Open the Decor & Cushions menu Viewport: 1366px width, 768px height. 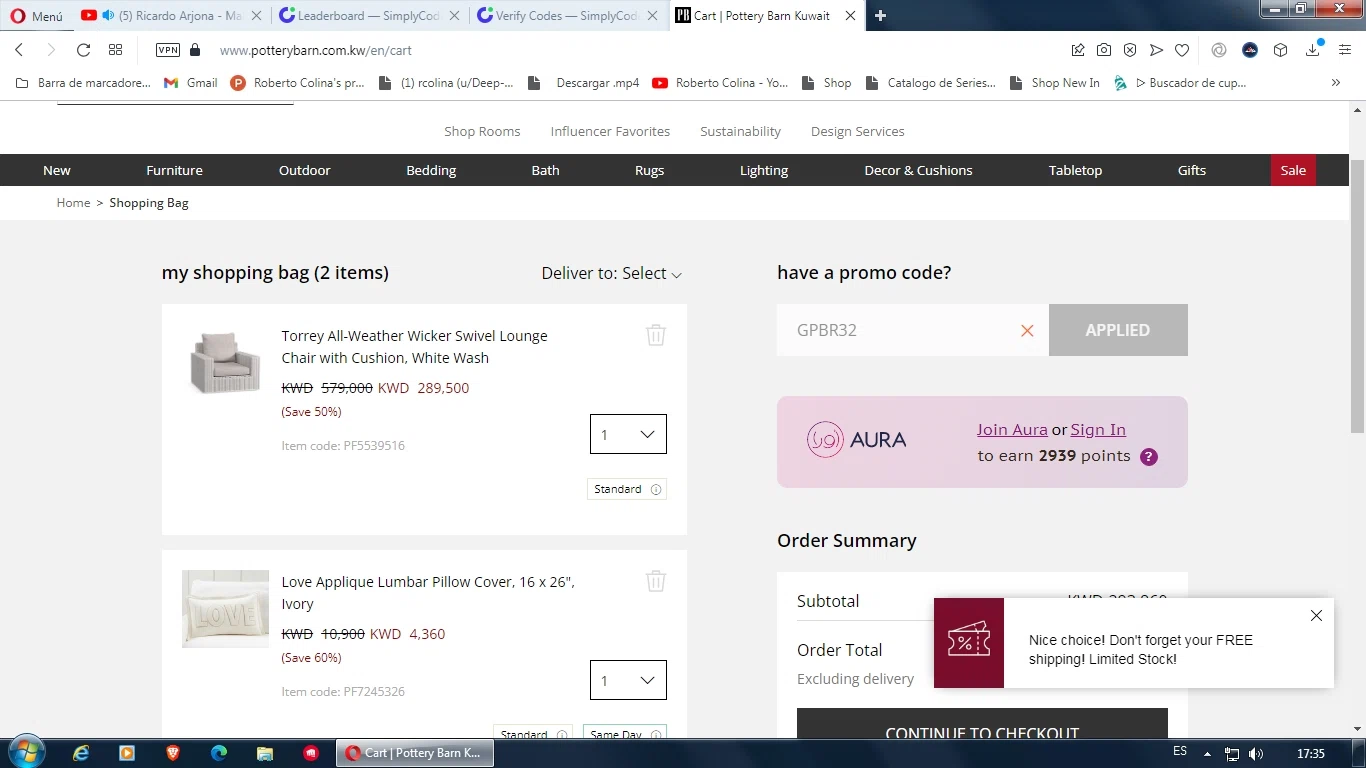[918, 170]
